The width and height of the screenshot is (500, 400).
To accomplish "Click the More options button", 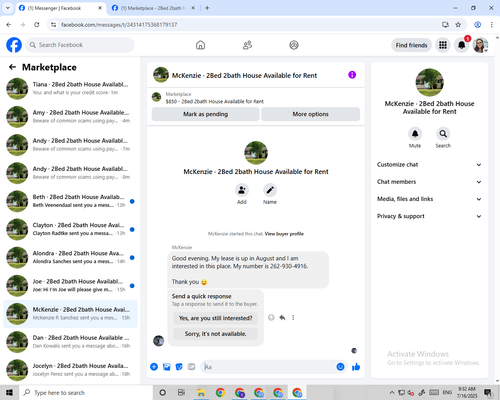I will click(310, 114).
